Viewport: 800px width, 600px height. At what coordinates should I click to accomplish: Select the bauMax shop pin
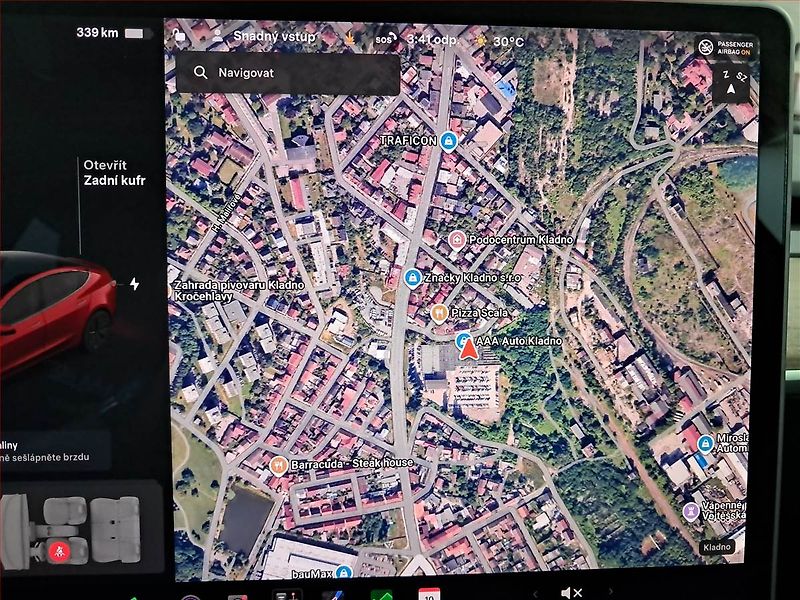344,572
